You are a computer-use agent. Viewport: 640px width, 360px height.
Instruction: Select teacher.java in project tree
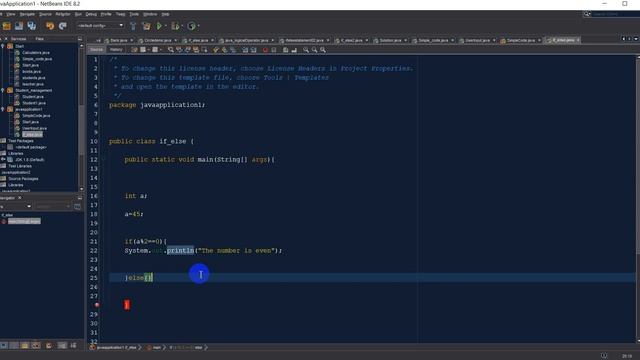(33, 84)
